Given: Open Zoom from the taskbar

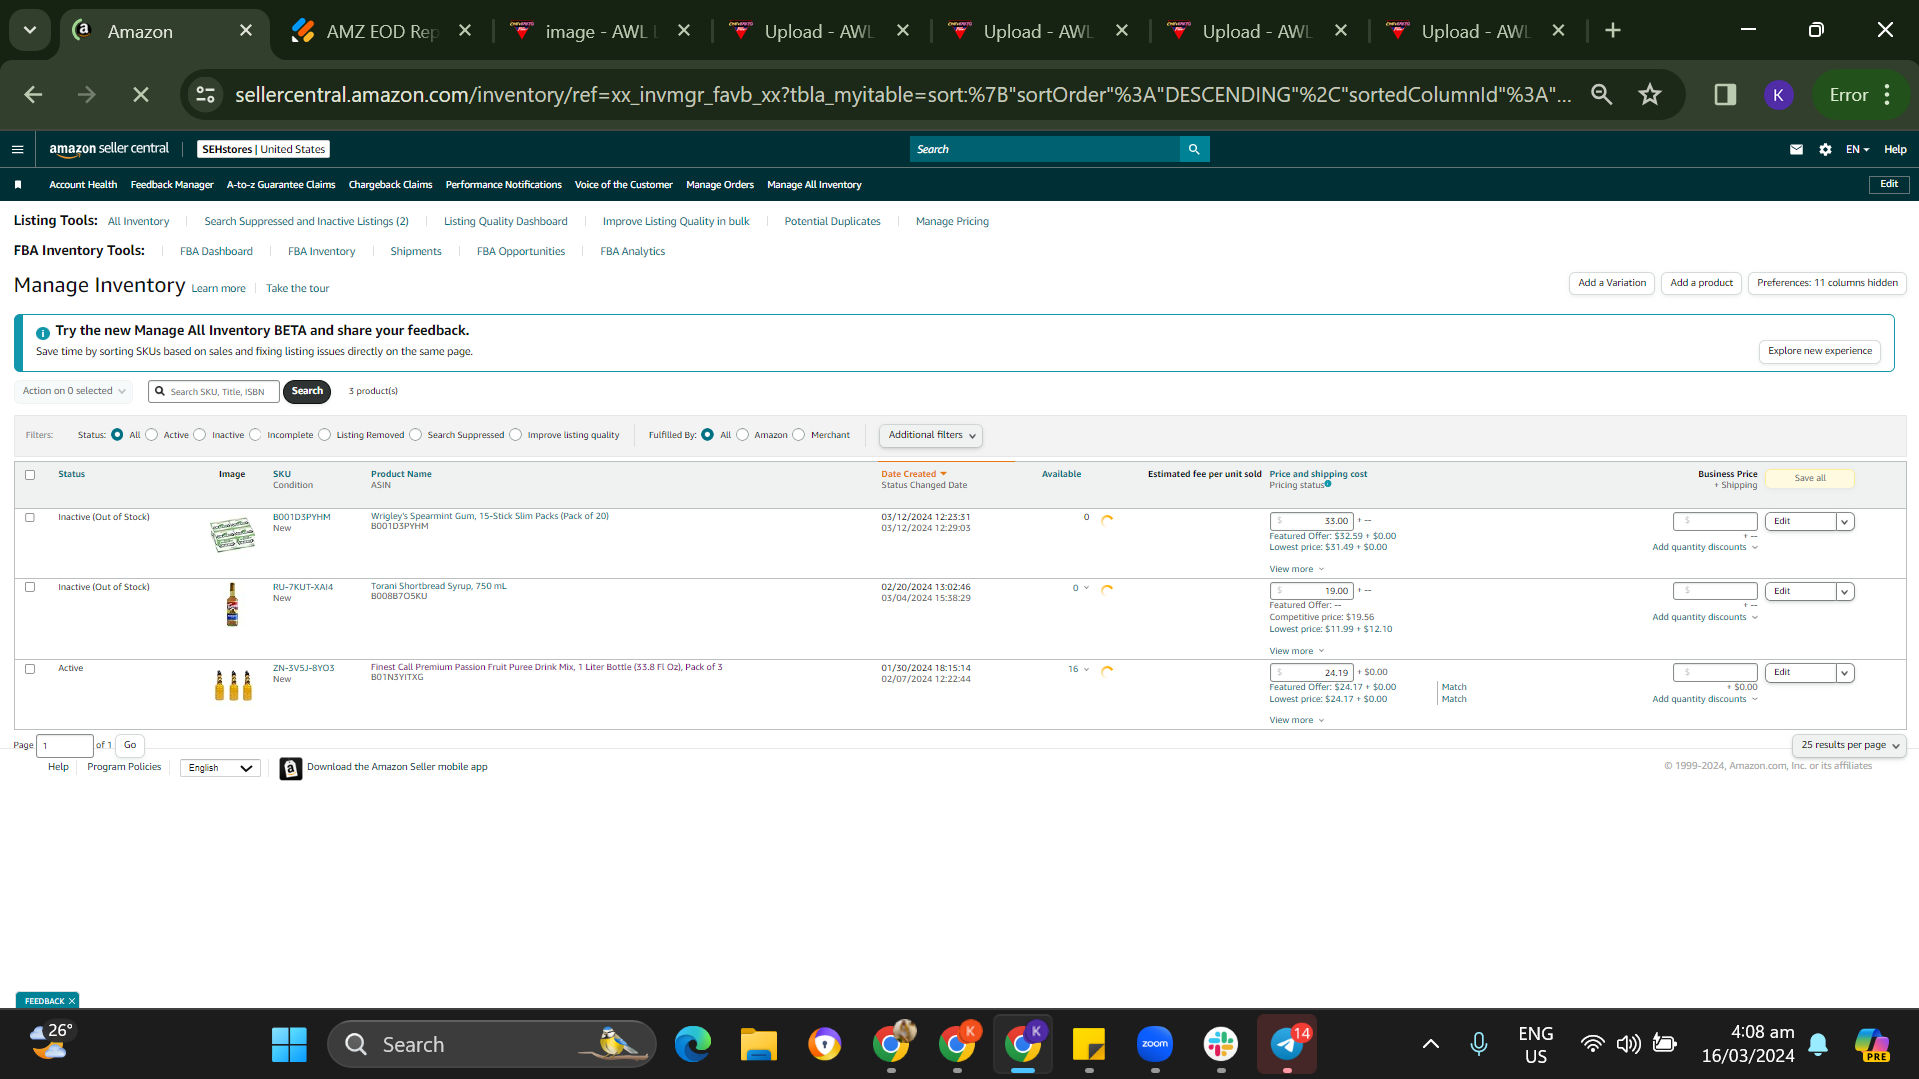Looking at the screenshot, I should (x=1155, y=1045).
